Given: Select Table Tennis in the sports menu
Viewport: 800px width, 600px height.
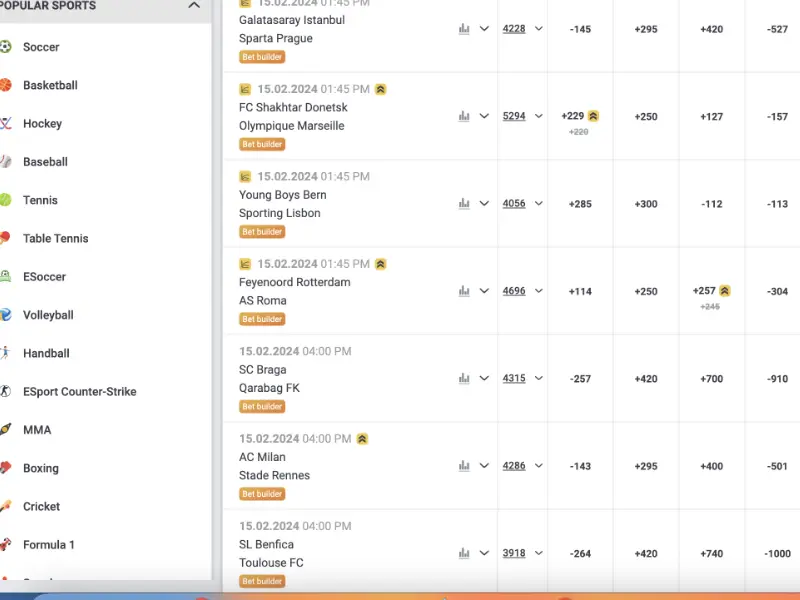Looking at the screenshot, I should point(56,238).
